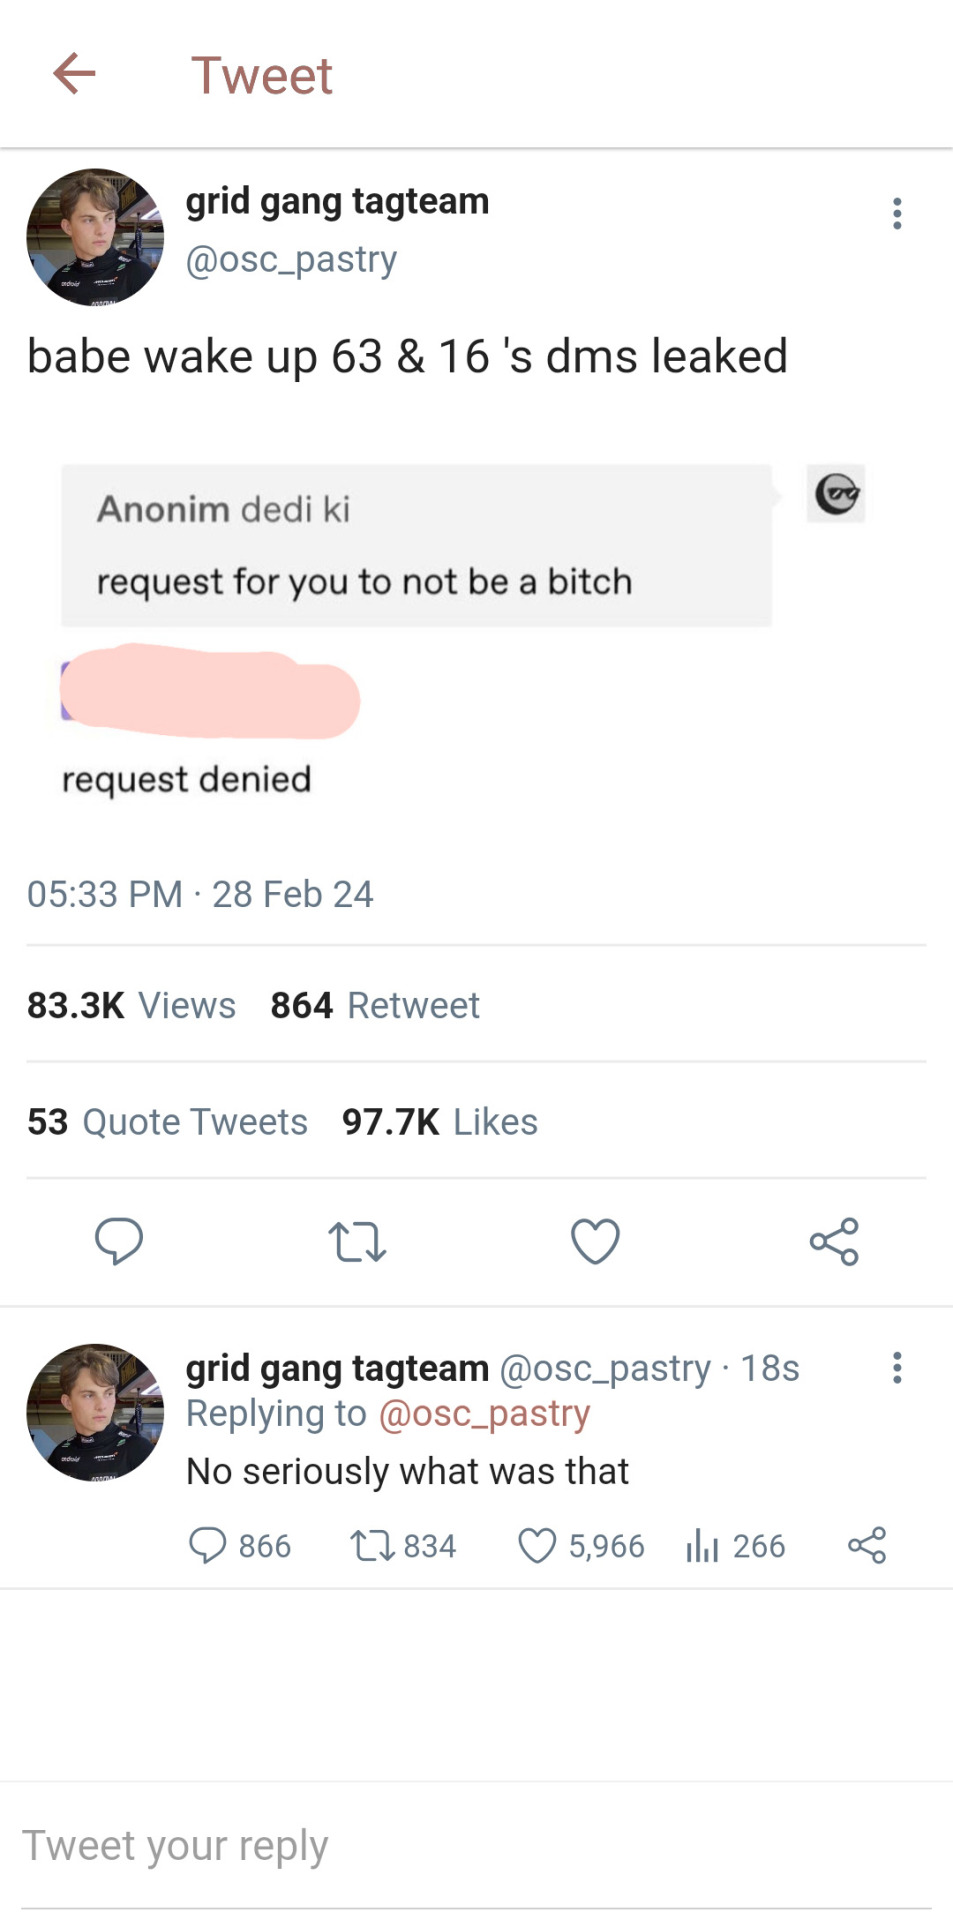Image resolution: width=953 pixels, height=1920 pixels.
Task: Open the main tweet's profile picture
Action: tap(95, 237)
